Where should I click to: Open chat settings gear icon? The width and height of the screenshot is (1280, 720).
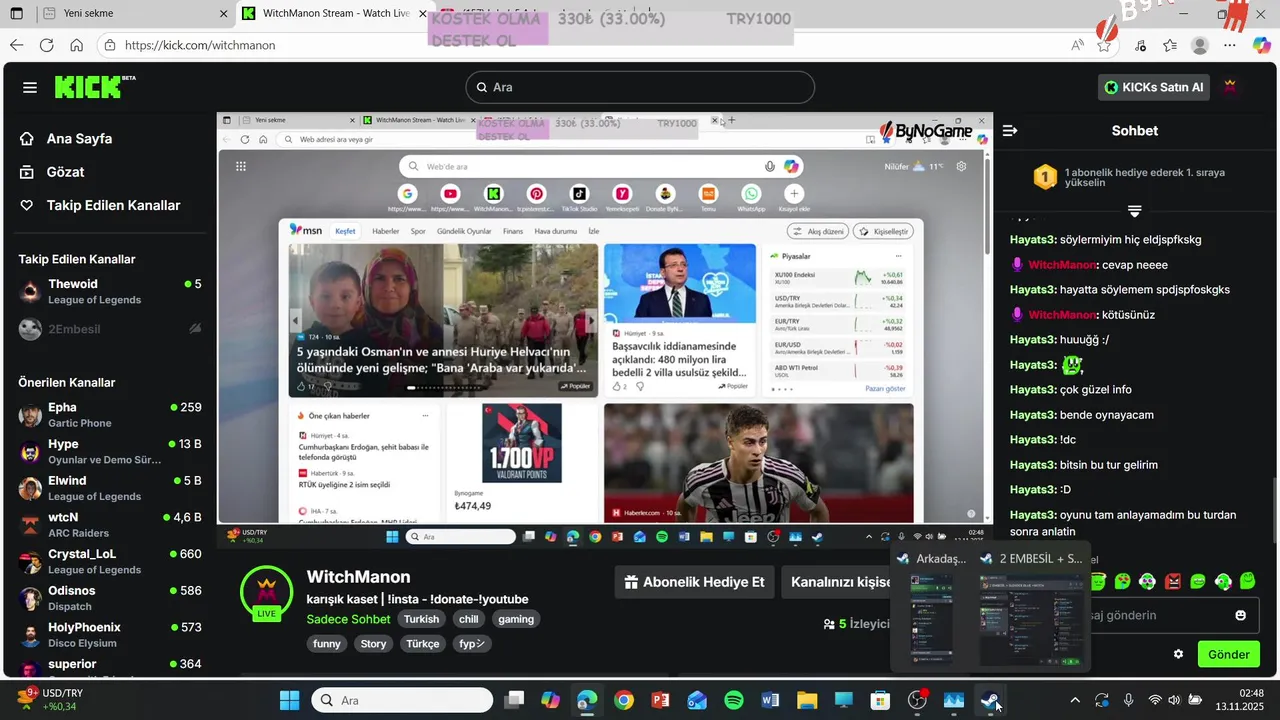1178,654
